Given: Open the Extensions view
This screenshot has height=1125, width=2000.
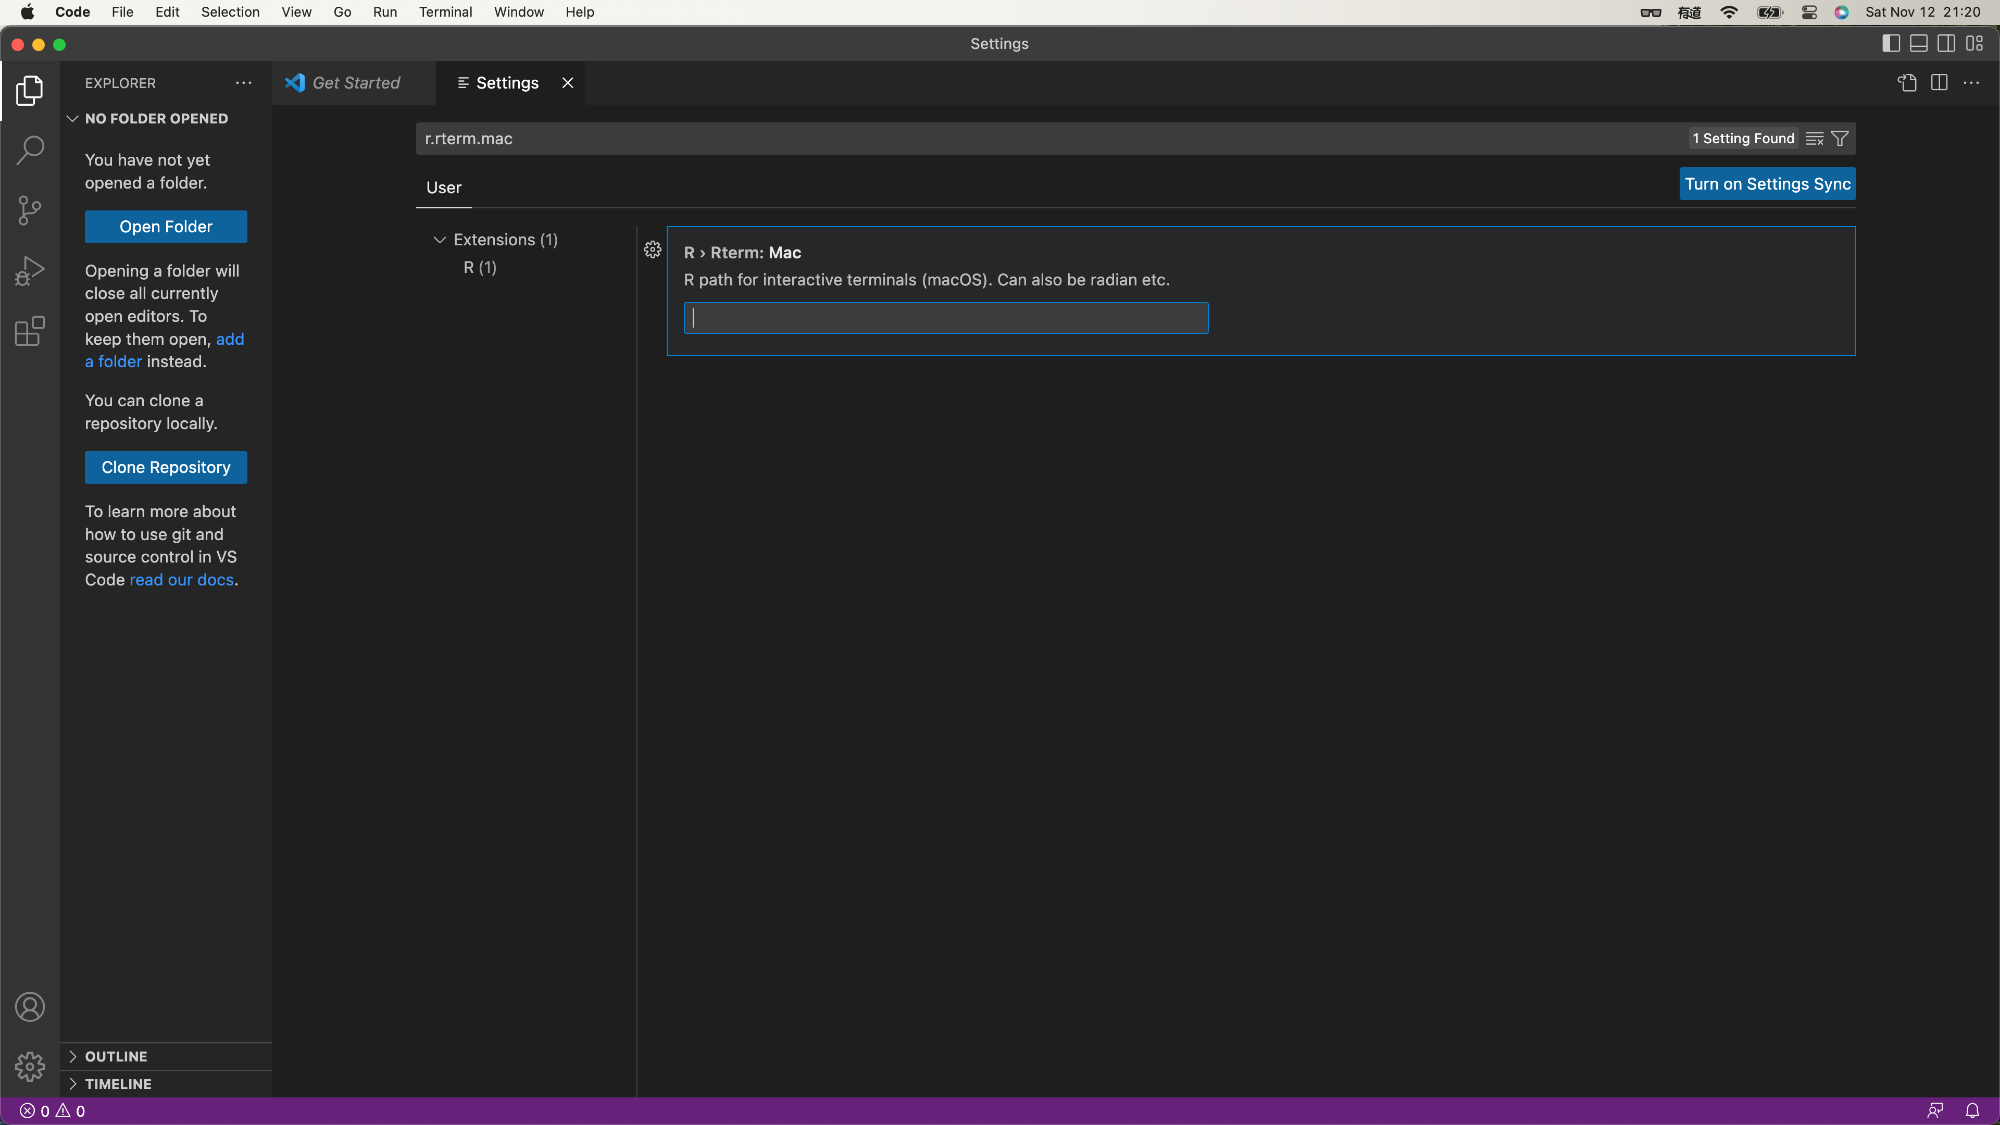Looking at the screenshot, I should (30, 331).
